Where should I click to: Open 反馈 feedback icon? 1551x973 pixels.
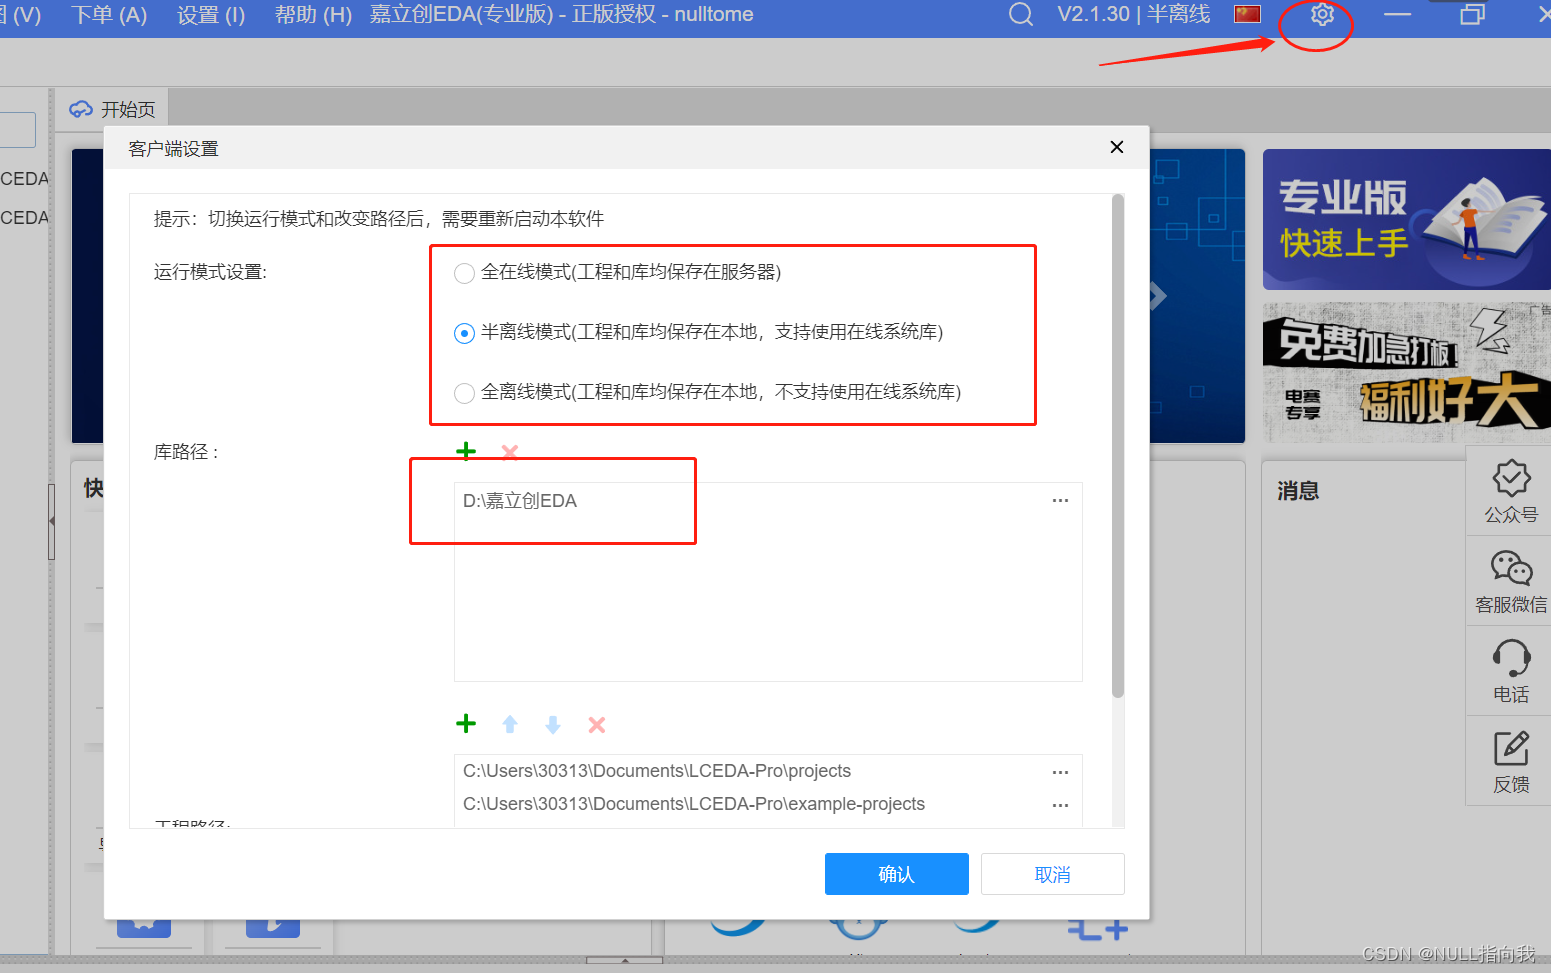[1511, 761]
